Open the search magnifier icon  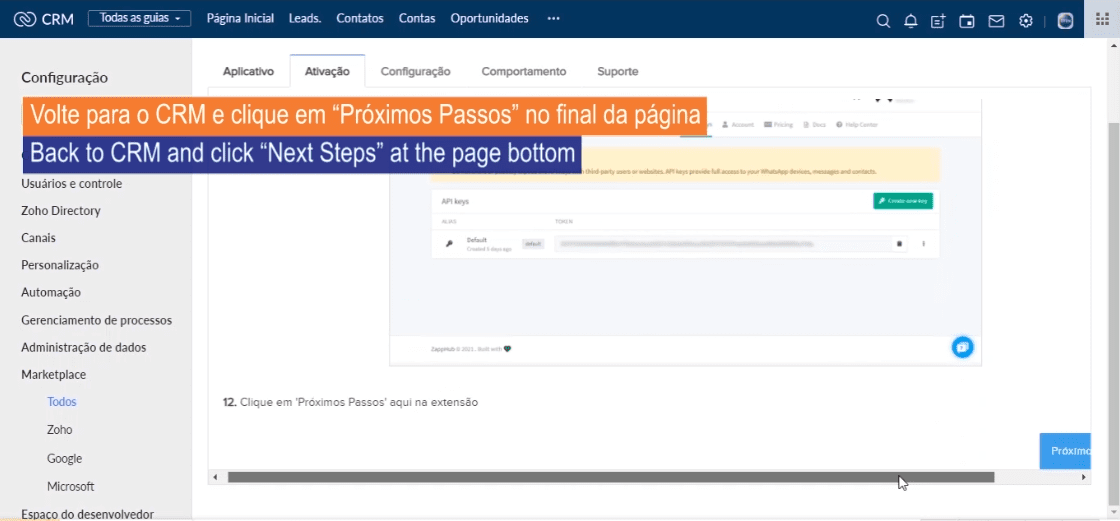882,20
